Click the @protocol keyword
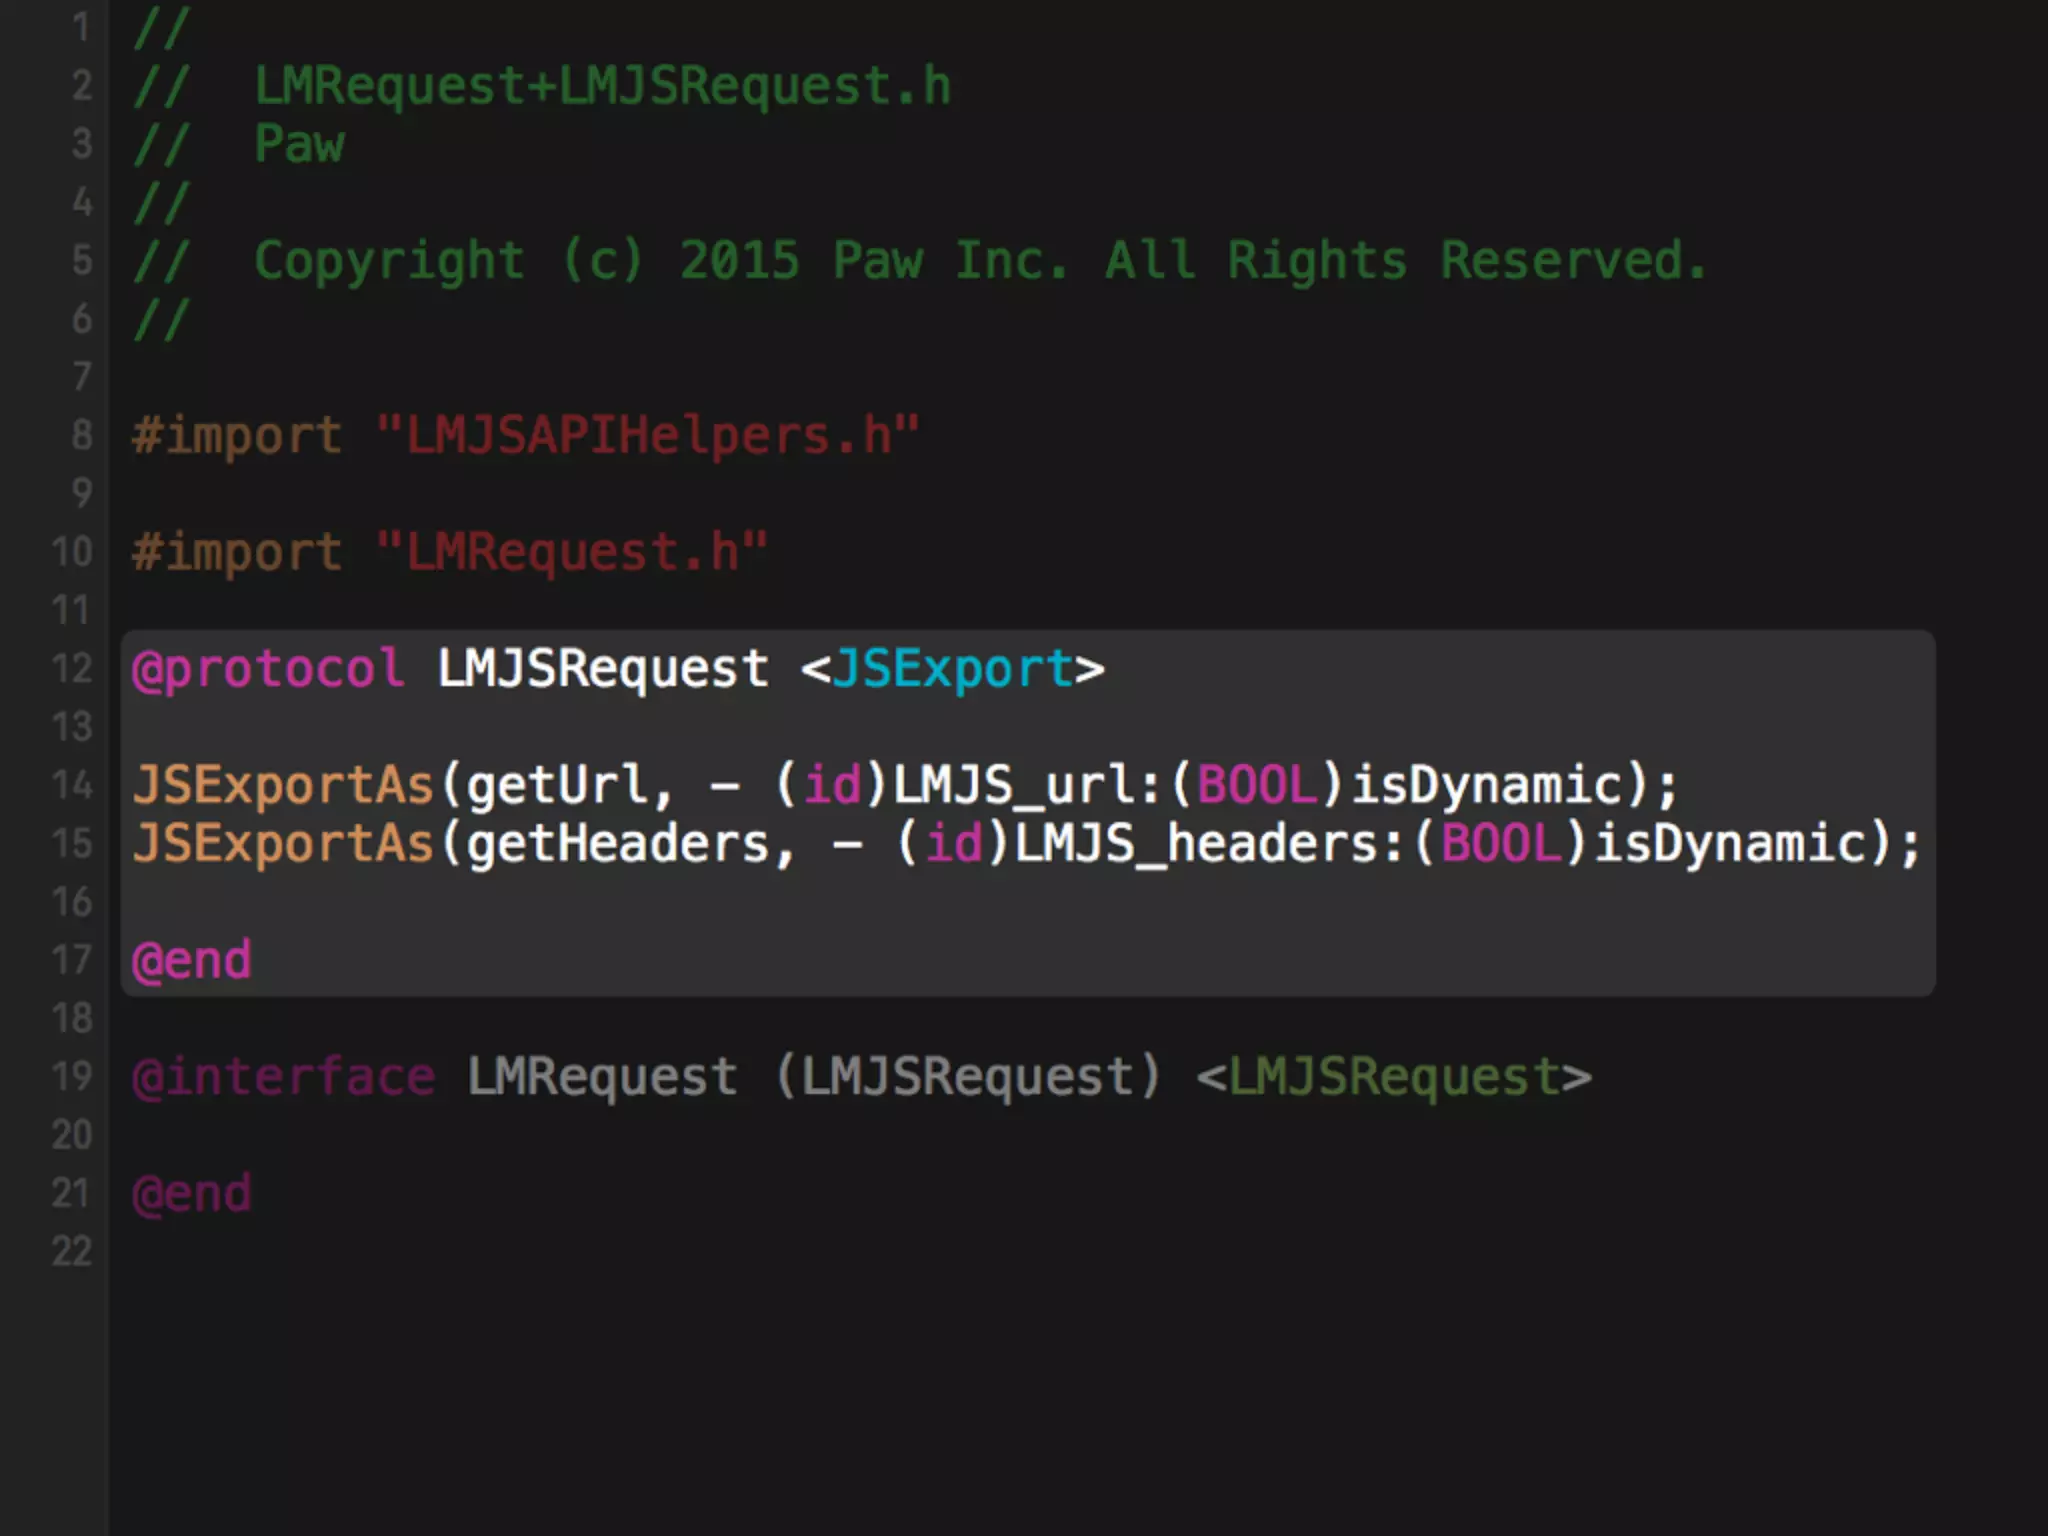Image resolution: width=2048 pixels, height=1536 pixels. click(268, 669)
